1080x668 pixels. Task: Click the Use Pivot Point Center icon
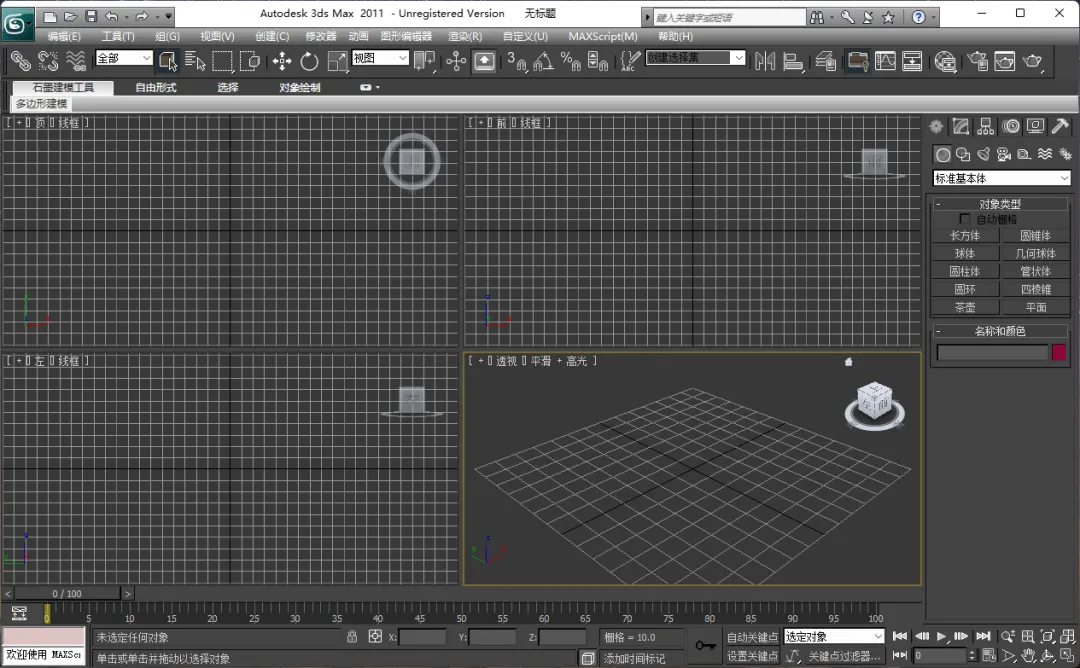pos(424,61)
